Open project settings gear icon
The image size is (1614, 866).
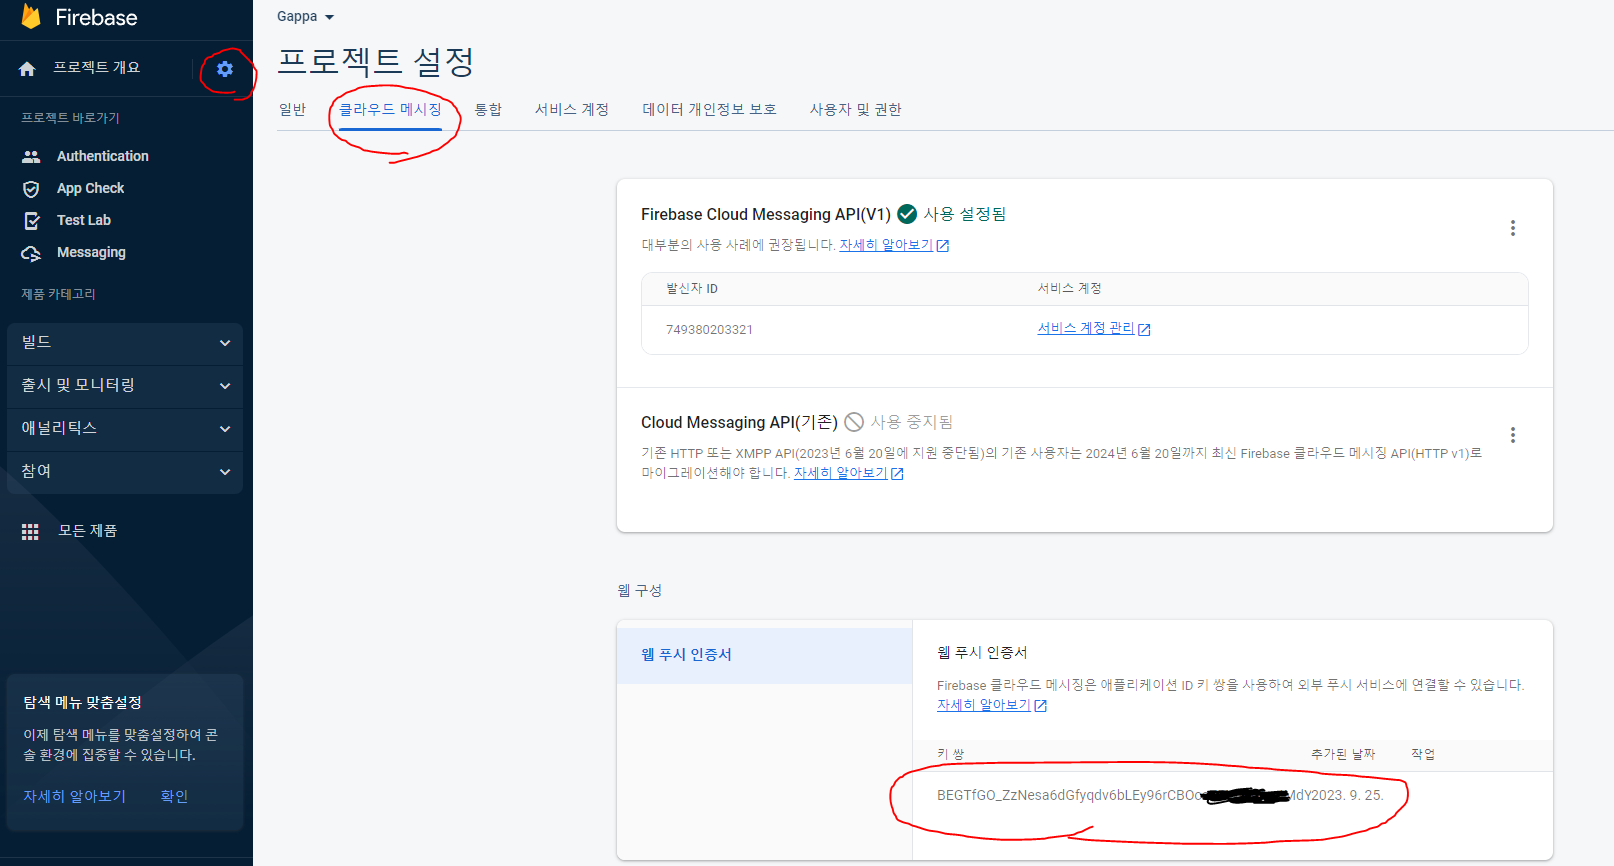225,69
